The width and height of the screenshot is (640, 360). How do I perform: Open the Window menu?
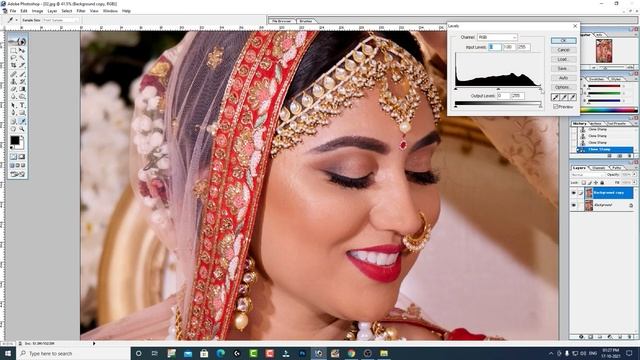click(x=110, y=11)
